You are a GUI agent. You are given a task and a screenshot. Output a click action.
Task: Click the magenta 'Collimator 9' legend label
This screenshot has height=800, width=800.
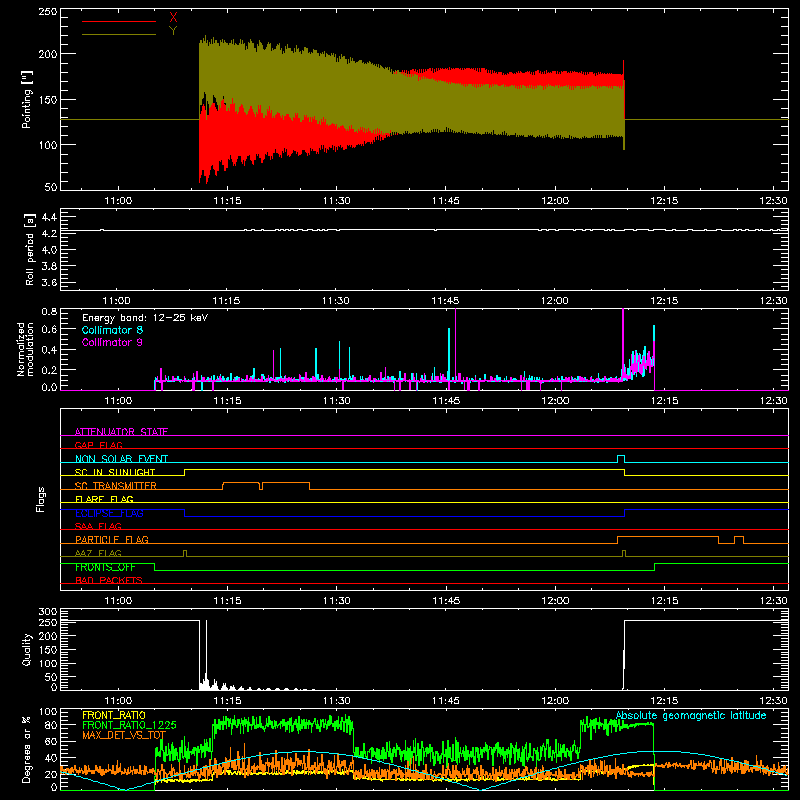(112, 342)
